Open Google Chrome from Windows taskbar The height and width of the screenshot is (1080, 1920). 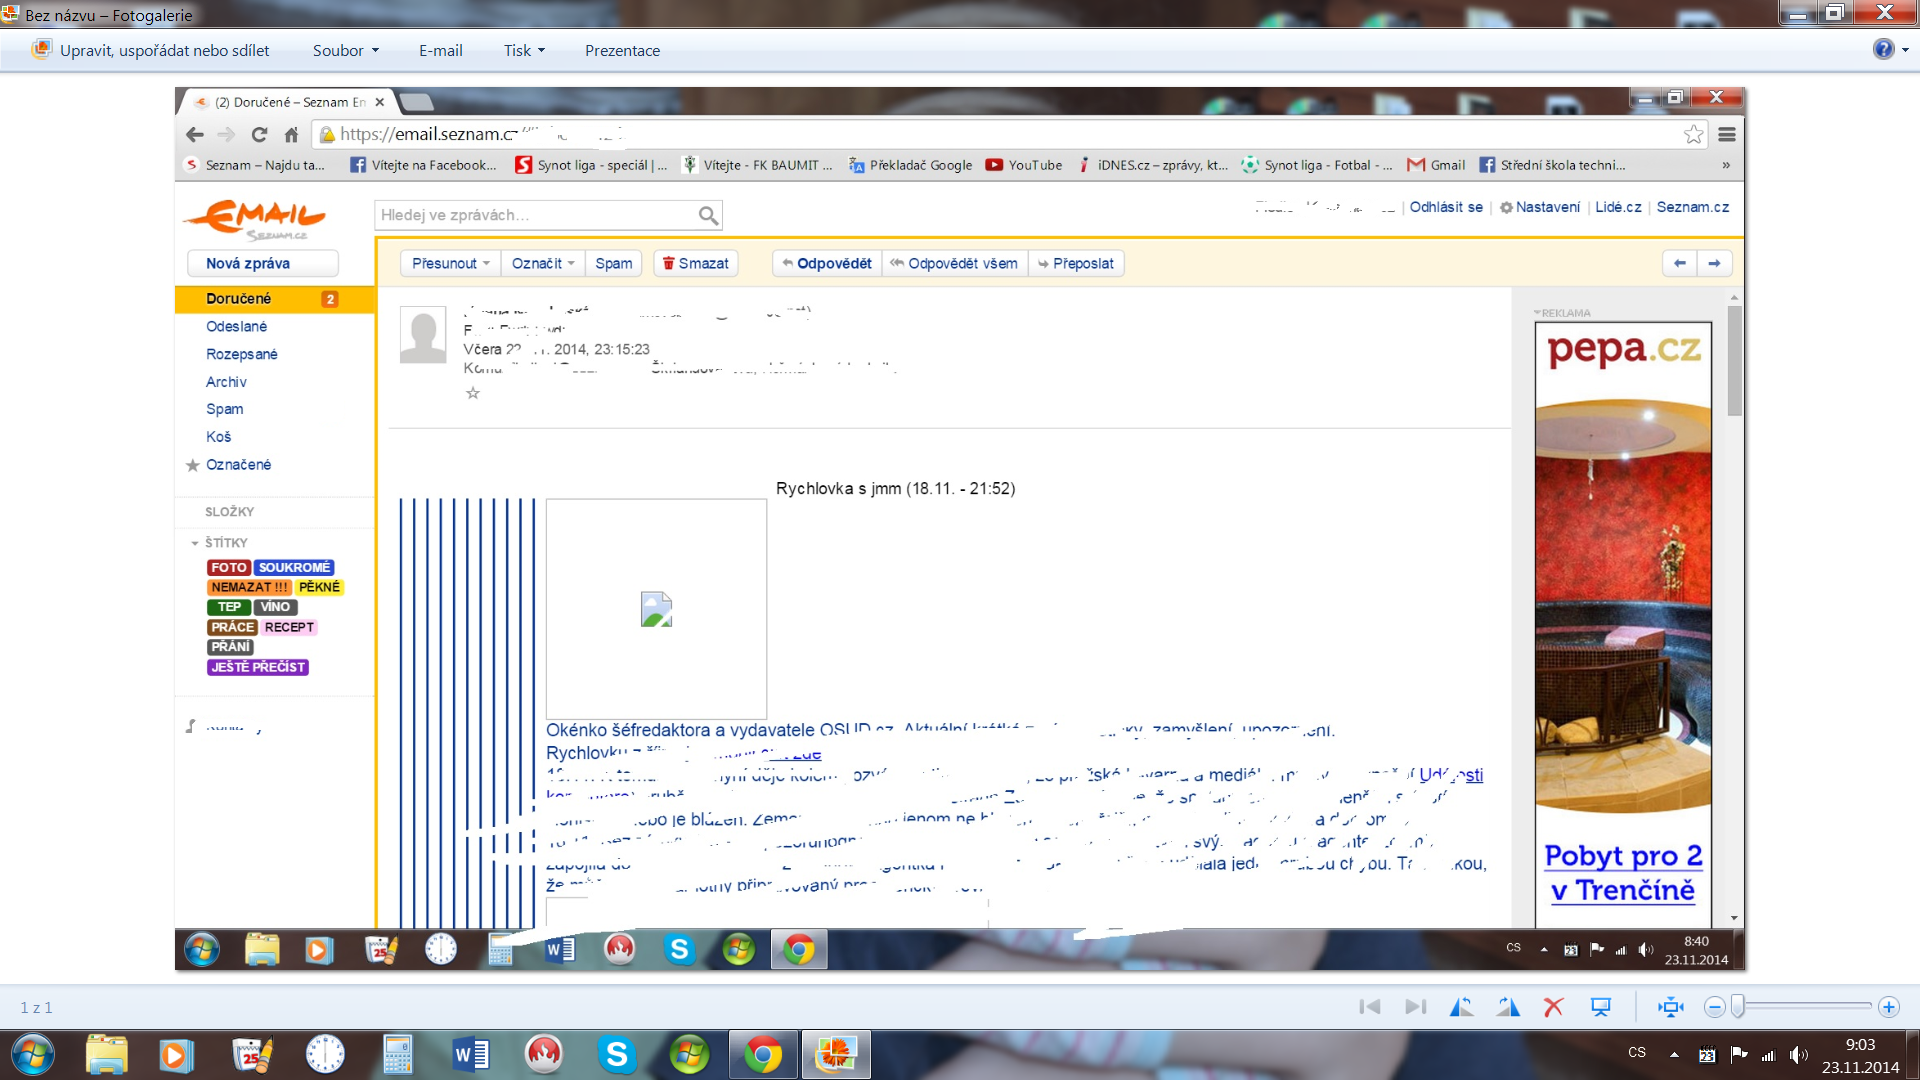tap(763, 1055)
